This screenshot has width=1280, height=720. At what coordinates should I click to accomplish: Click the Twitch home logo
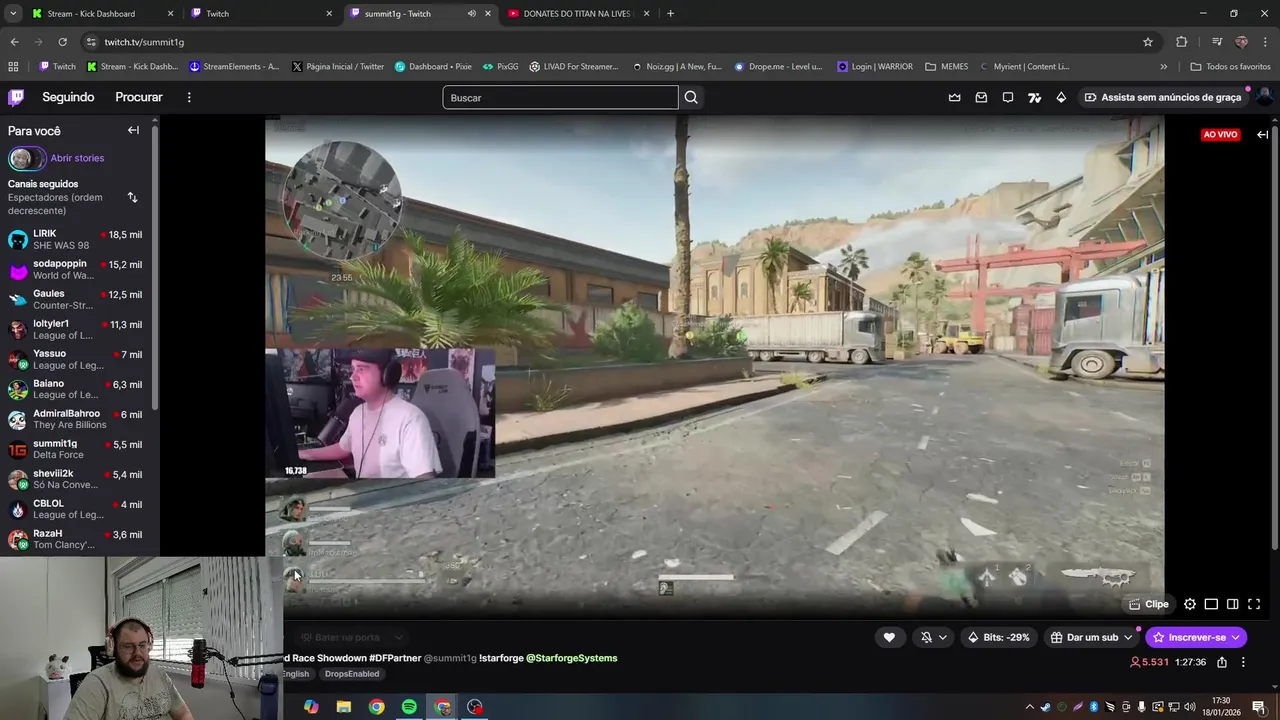click(16, 97)
